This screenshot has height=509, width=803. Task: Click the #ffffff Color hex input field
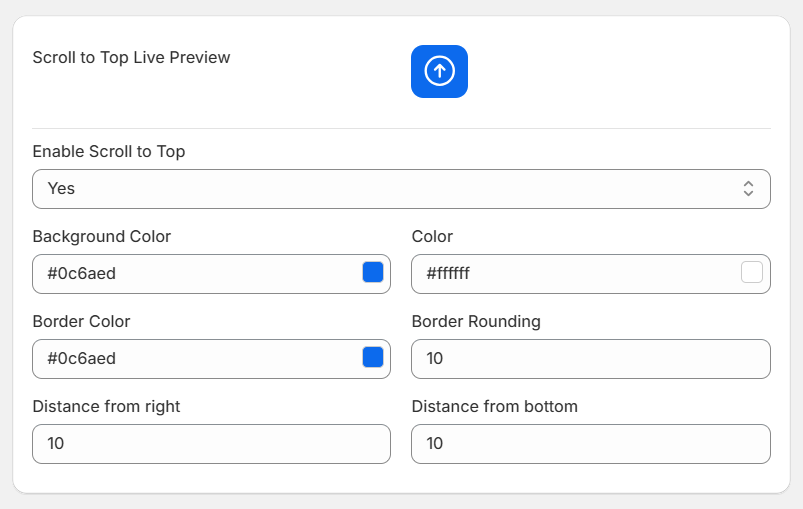(590, 274)
